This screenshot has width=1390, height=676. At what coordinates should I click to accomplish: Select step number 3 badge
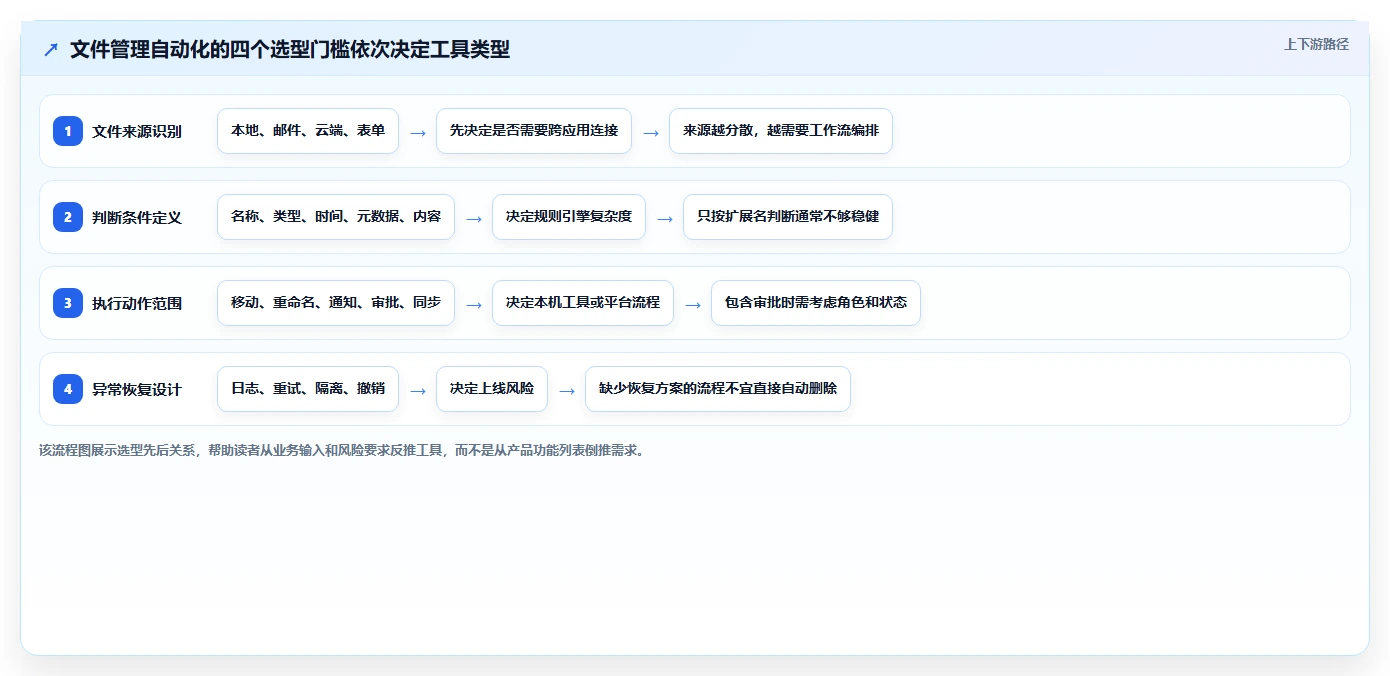click(x=68, y=303)
